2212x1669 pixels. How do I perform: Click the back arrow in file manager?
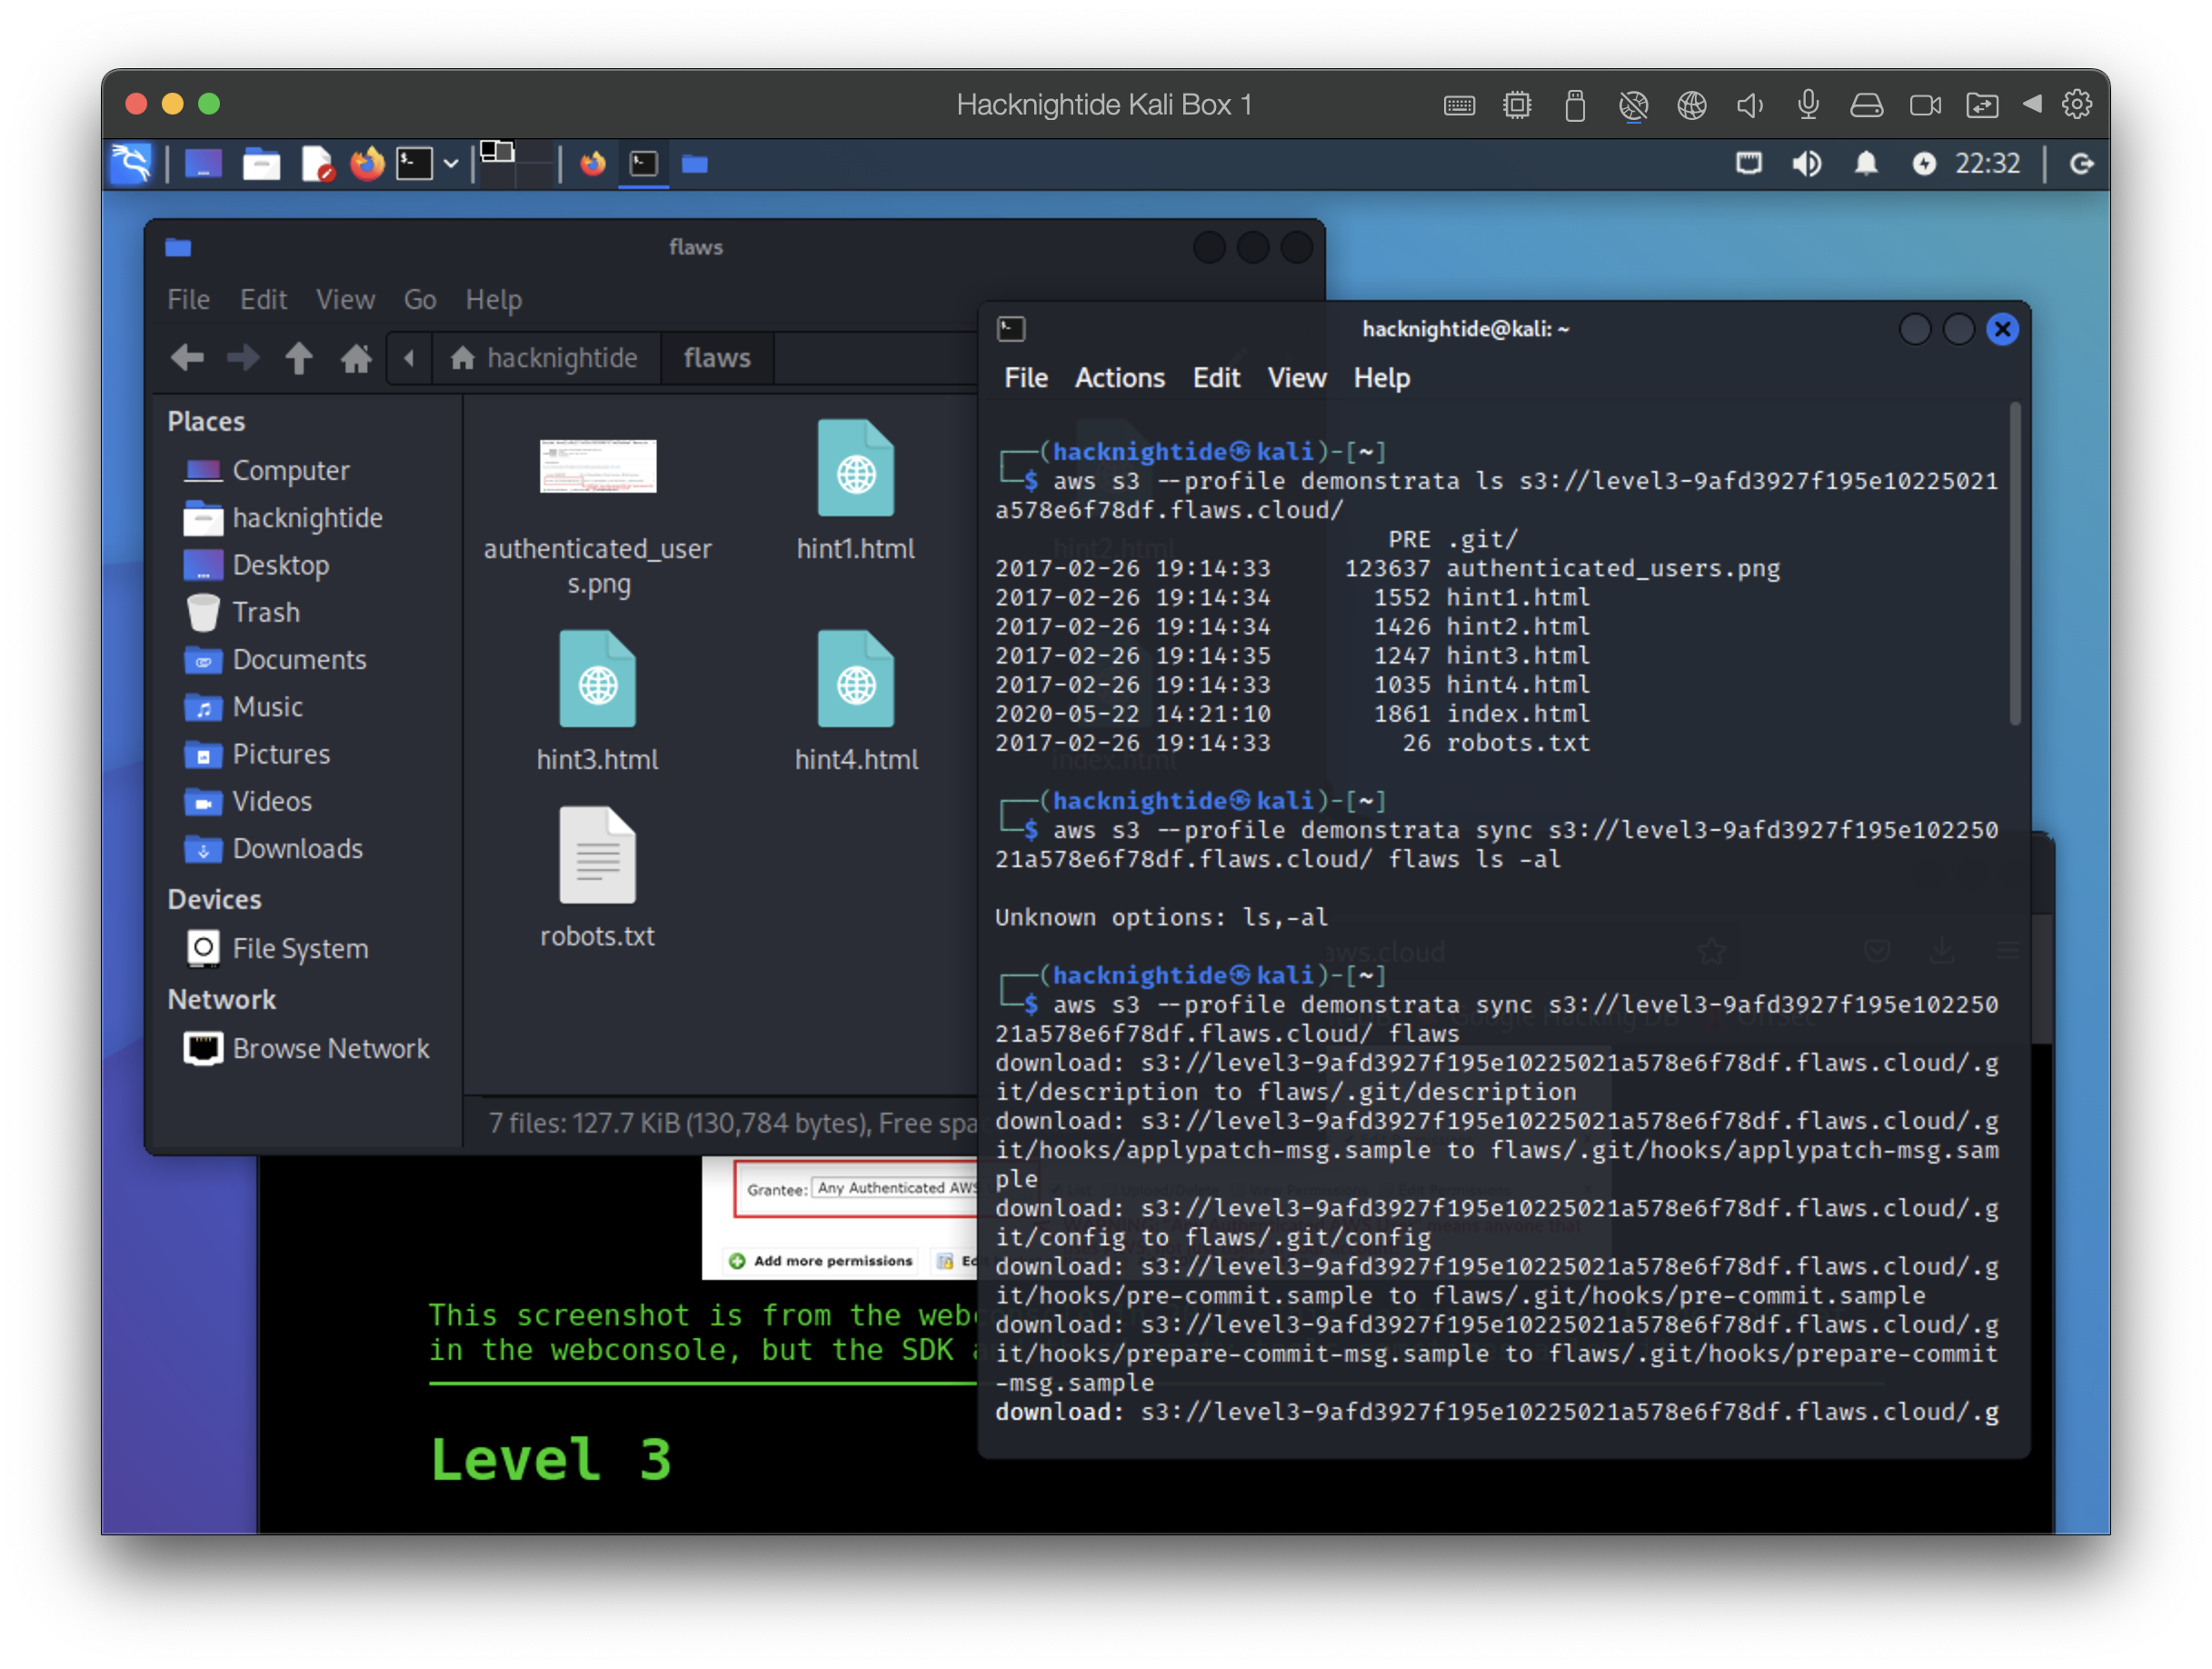click(187, 357)
